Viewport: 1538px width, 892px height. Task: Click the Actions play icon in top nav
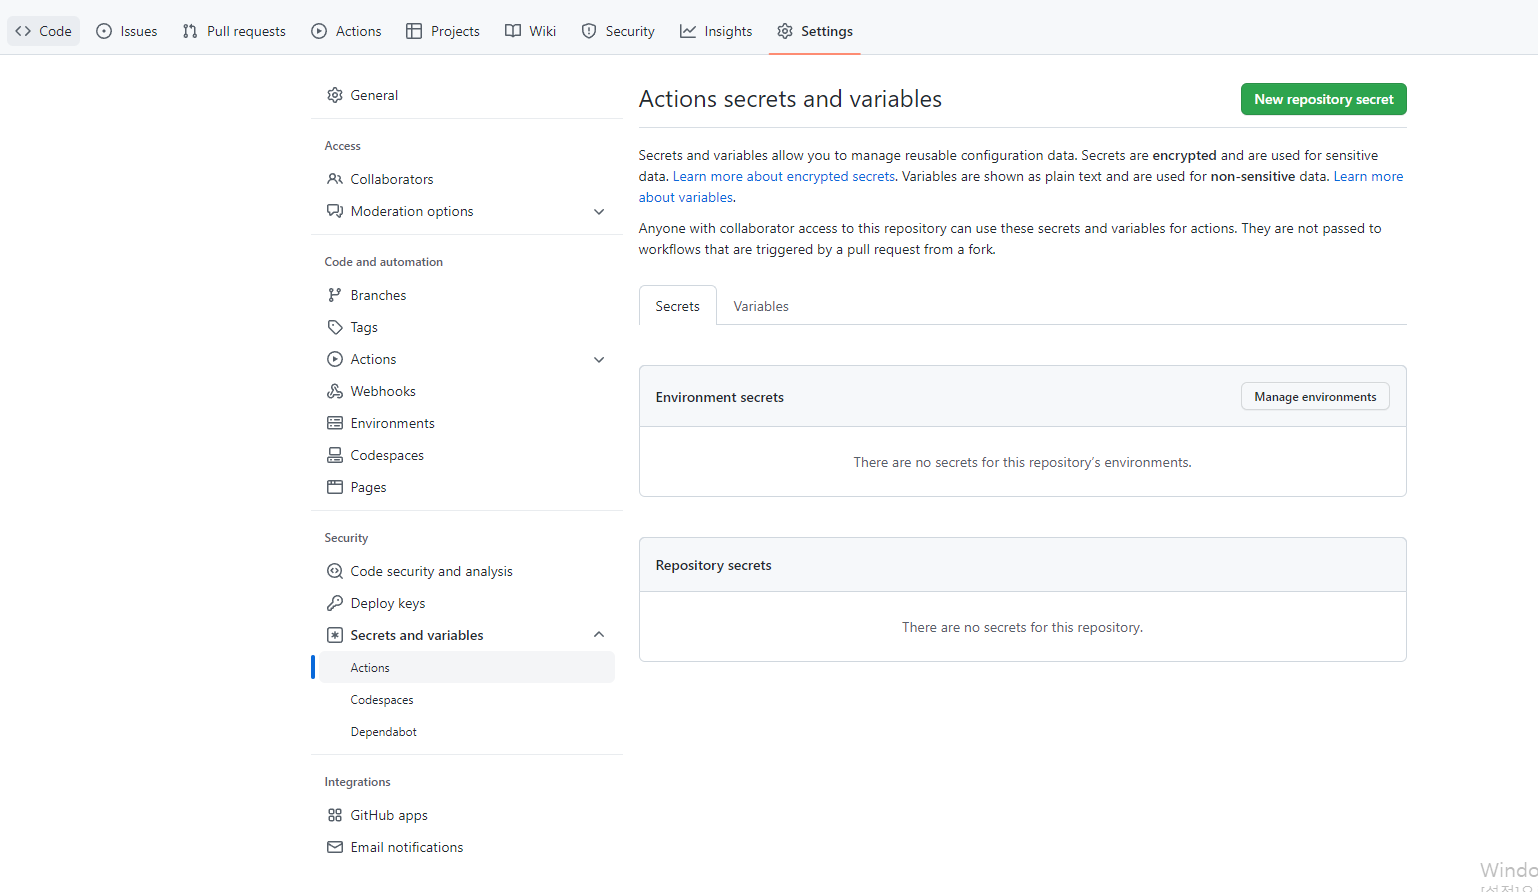click(319, 31)
